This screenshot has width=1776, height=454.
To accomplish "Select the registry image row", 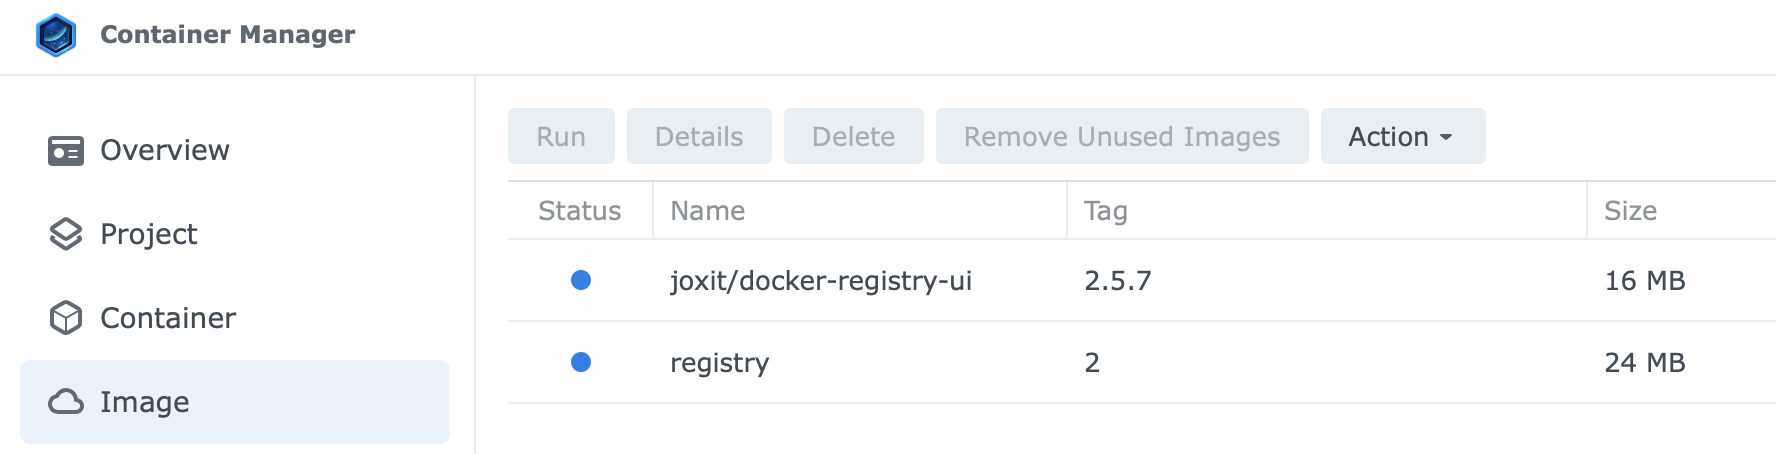I will (x=1142, y=362).
